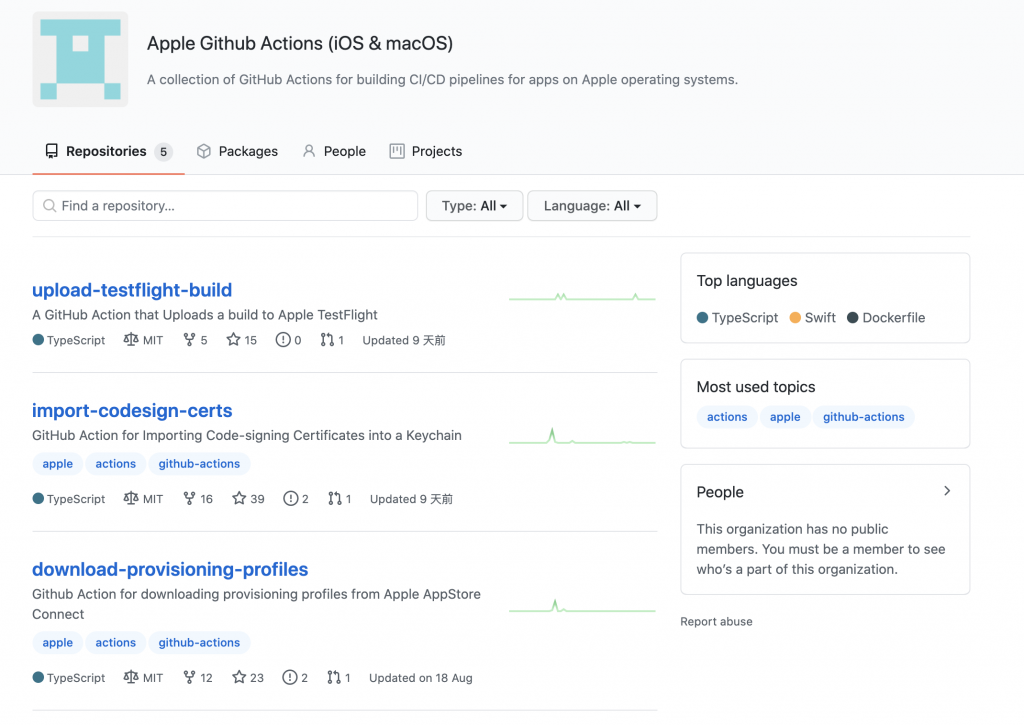Click the issues icon for import-codesign-certs

coord(291,498)
